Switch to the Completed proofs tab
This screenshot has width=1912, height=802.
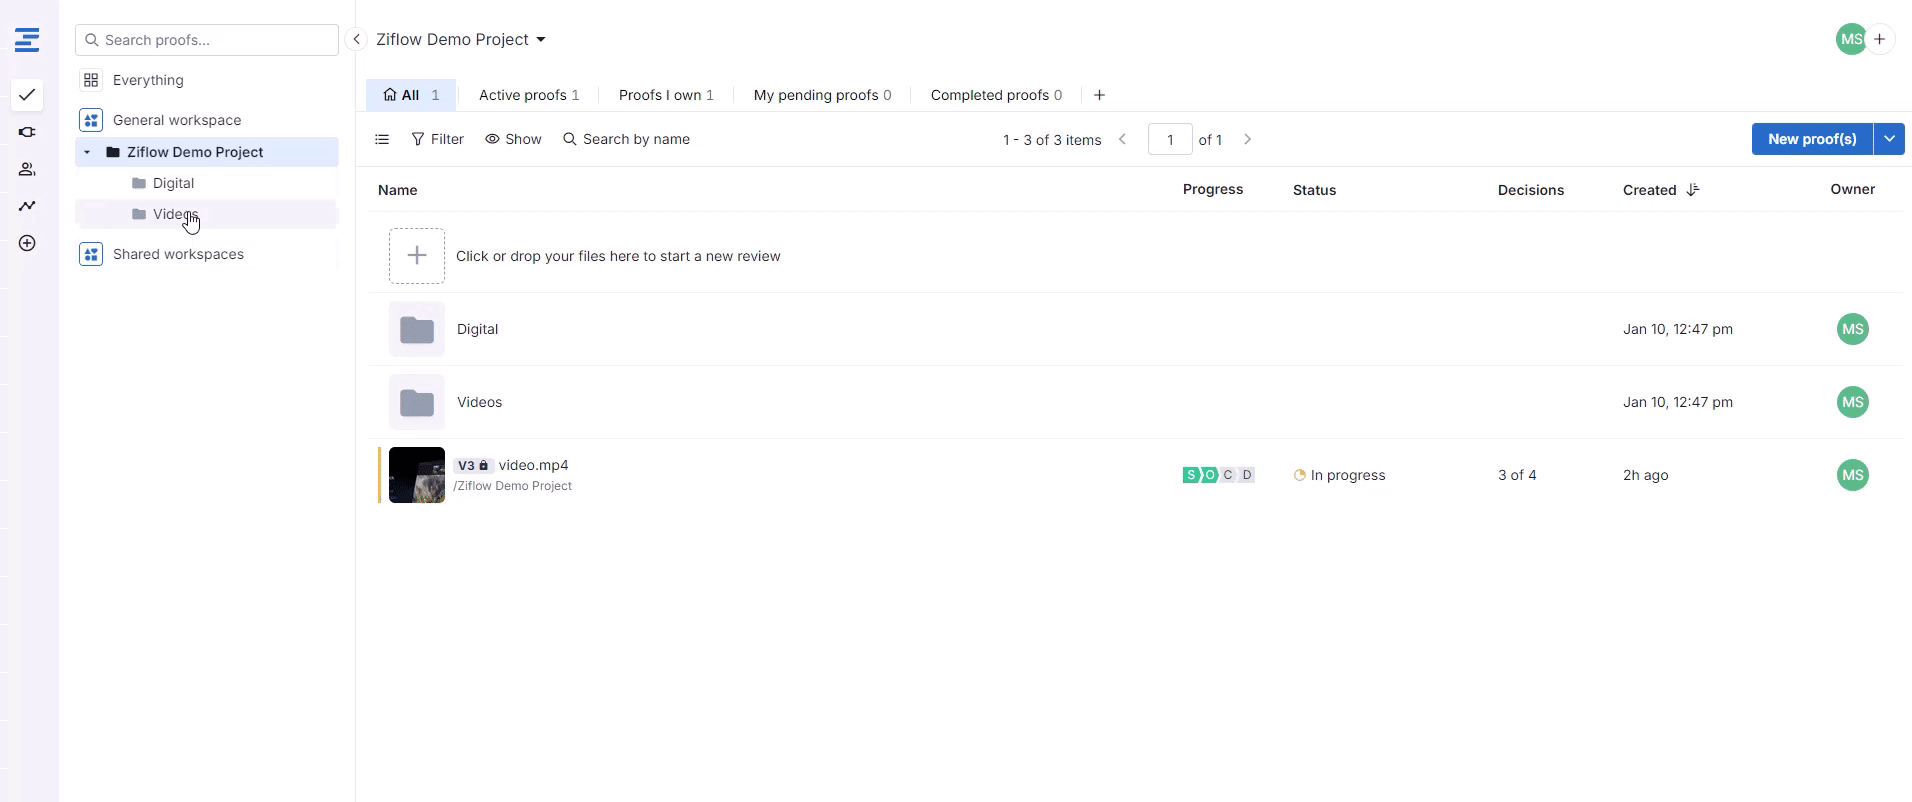[995, 95]
